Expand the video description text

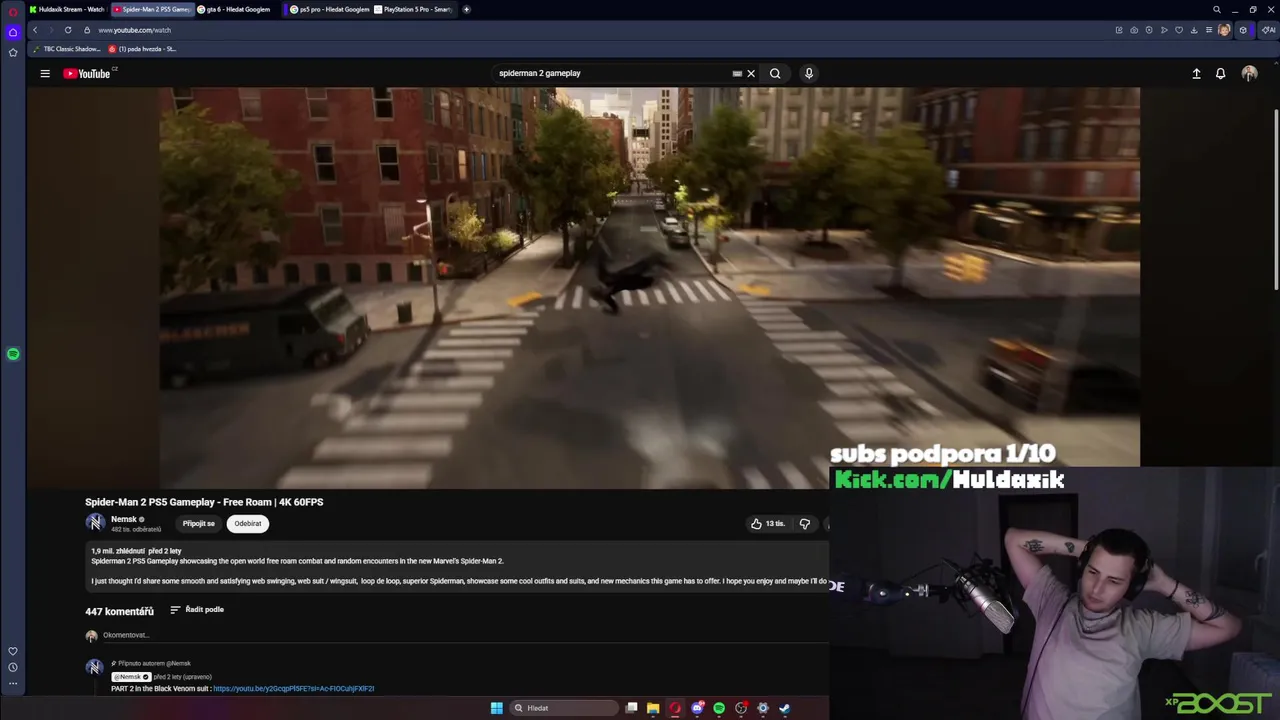click(458, 566)
